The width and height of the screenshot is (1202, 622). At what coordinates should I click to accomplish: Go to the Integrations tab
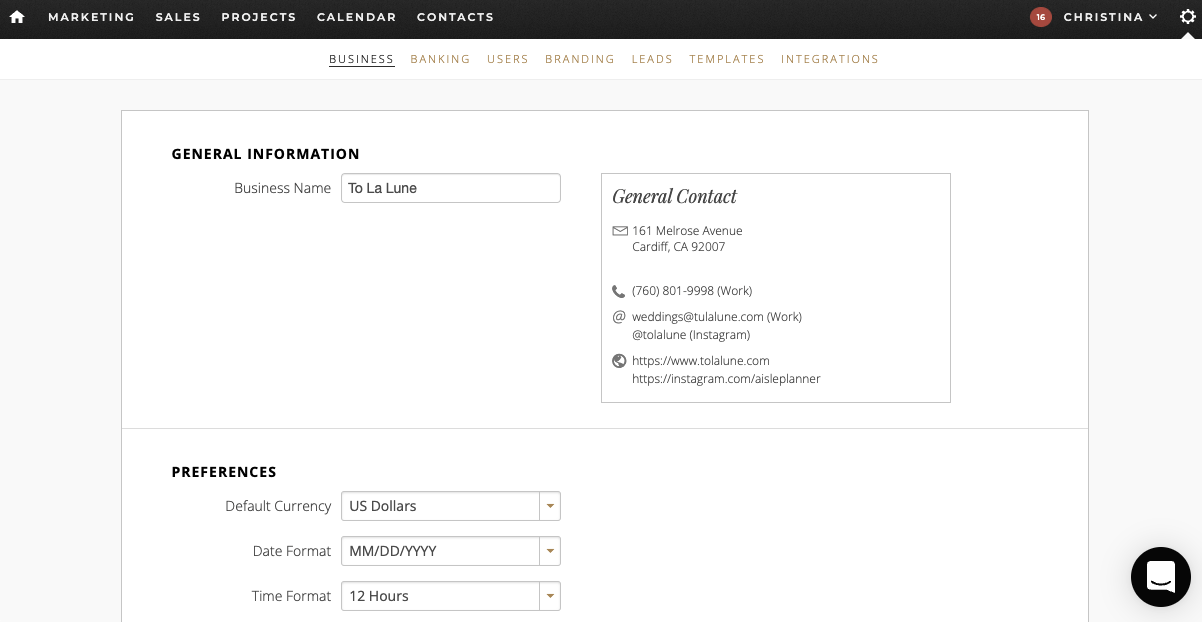(829, 59)
